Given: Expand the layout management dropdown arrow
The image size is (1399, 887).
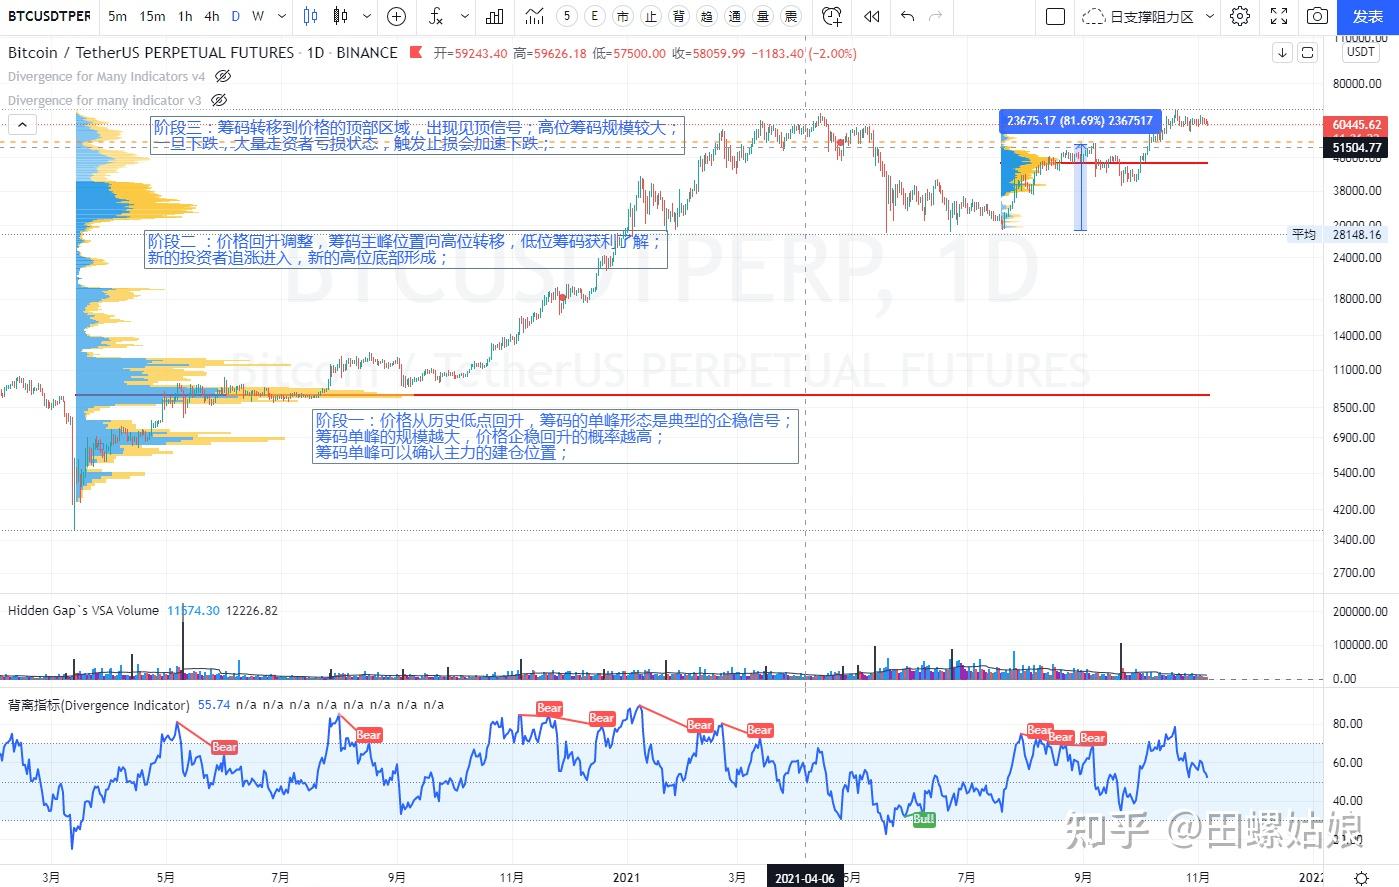Looking at the screenshot, I should pyautogui.click(x=1210, y=16).
